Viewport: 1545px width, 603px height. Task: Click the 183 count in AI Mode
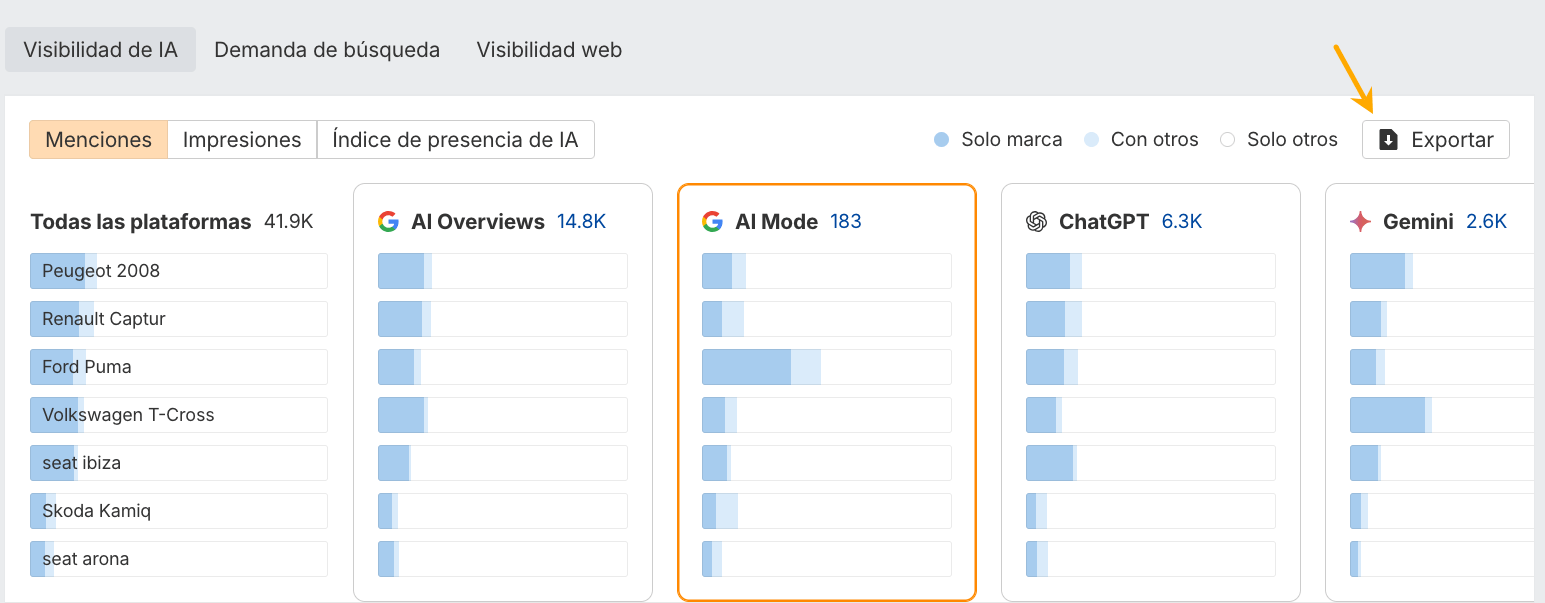pos(846,221)
